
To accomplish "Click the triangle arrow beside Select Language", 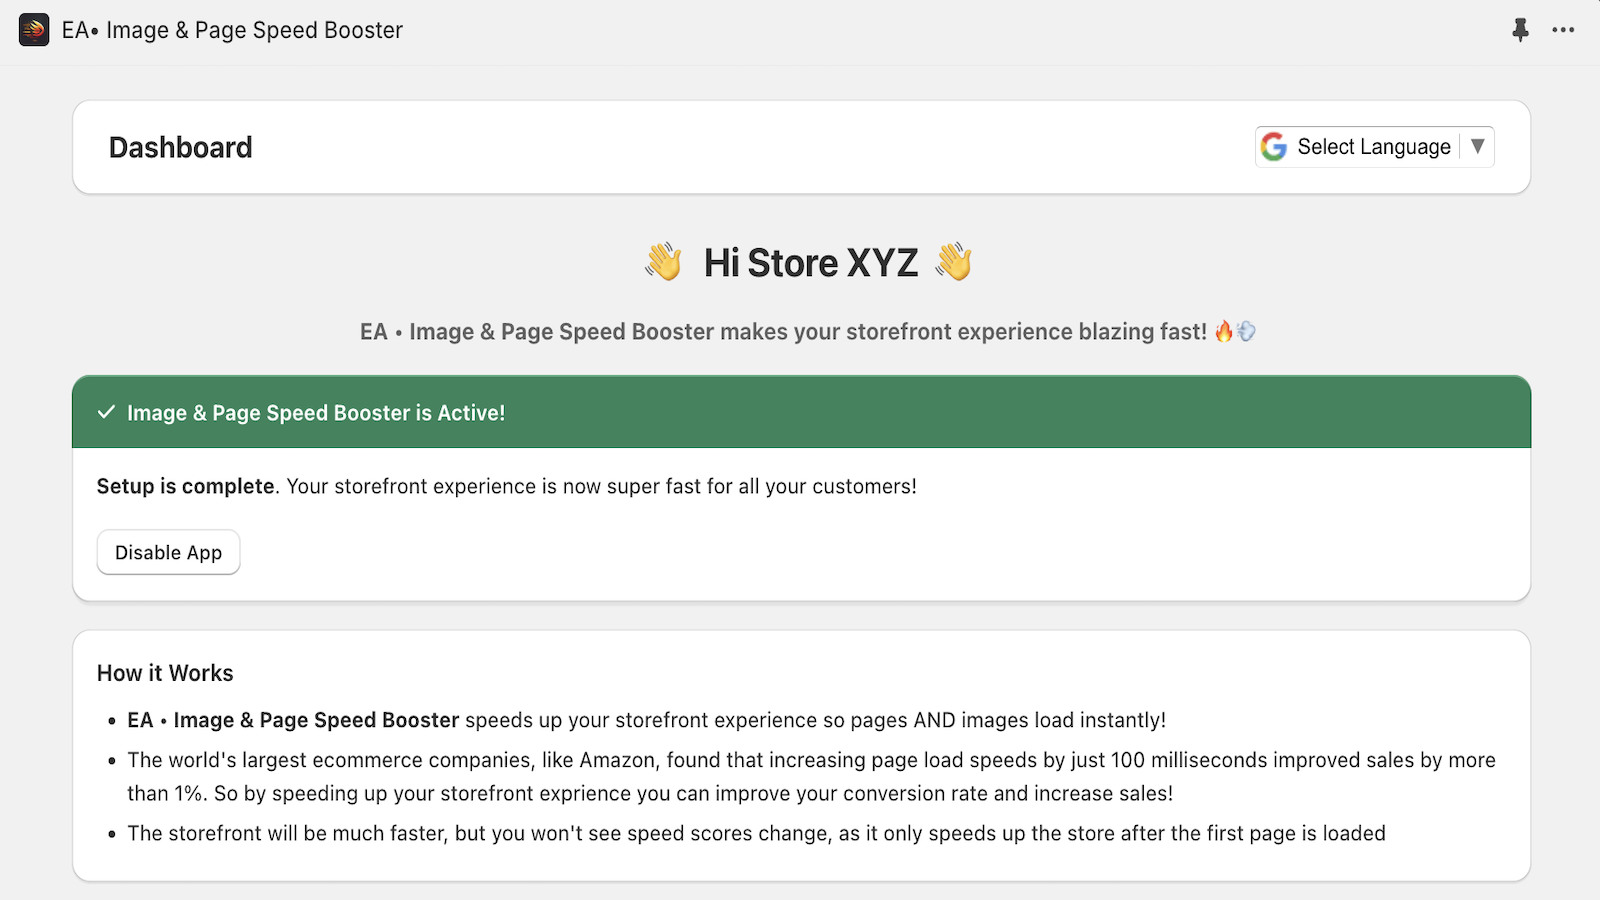I will point(1479,146).
